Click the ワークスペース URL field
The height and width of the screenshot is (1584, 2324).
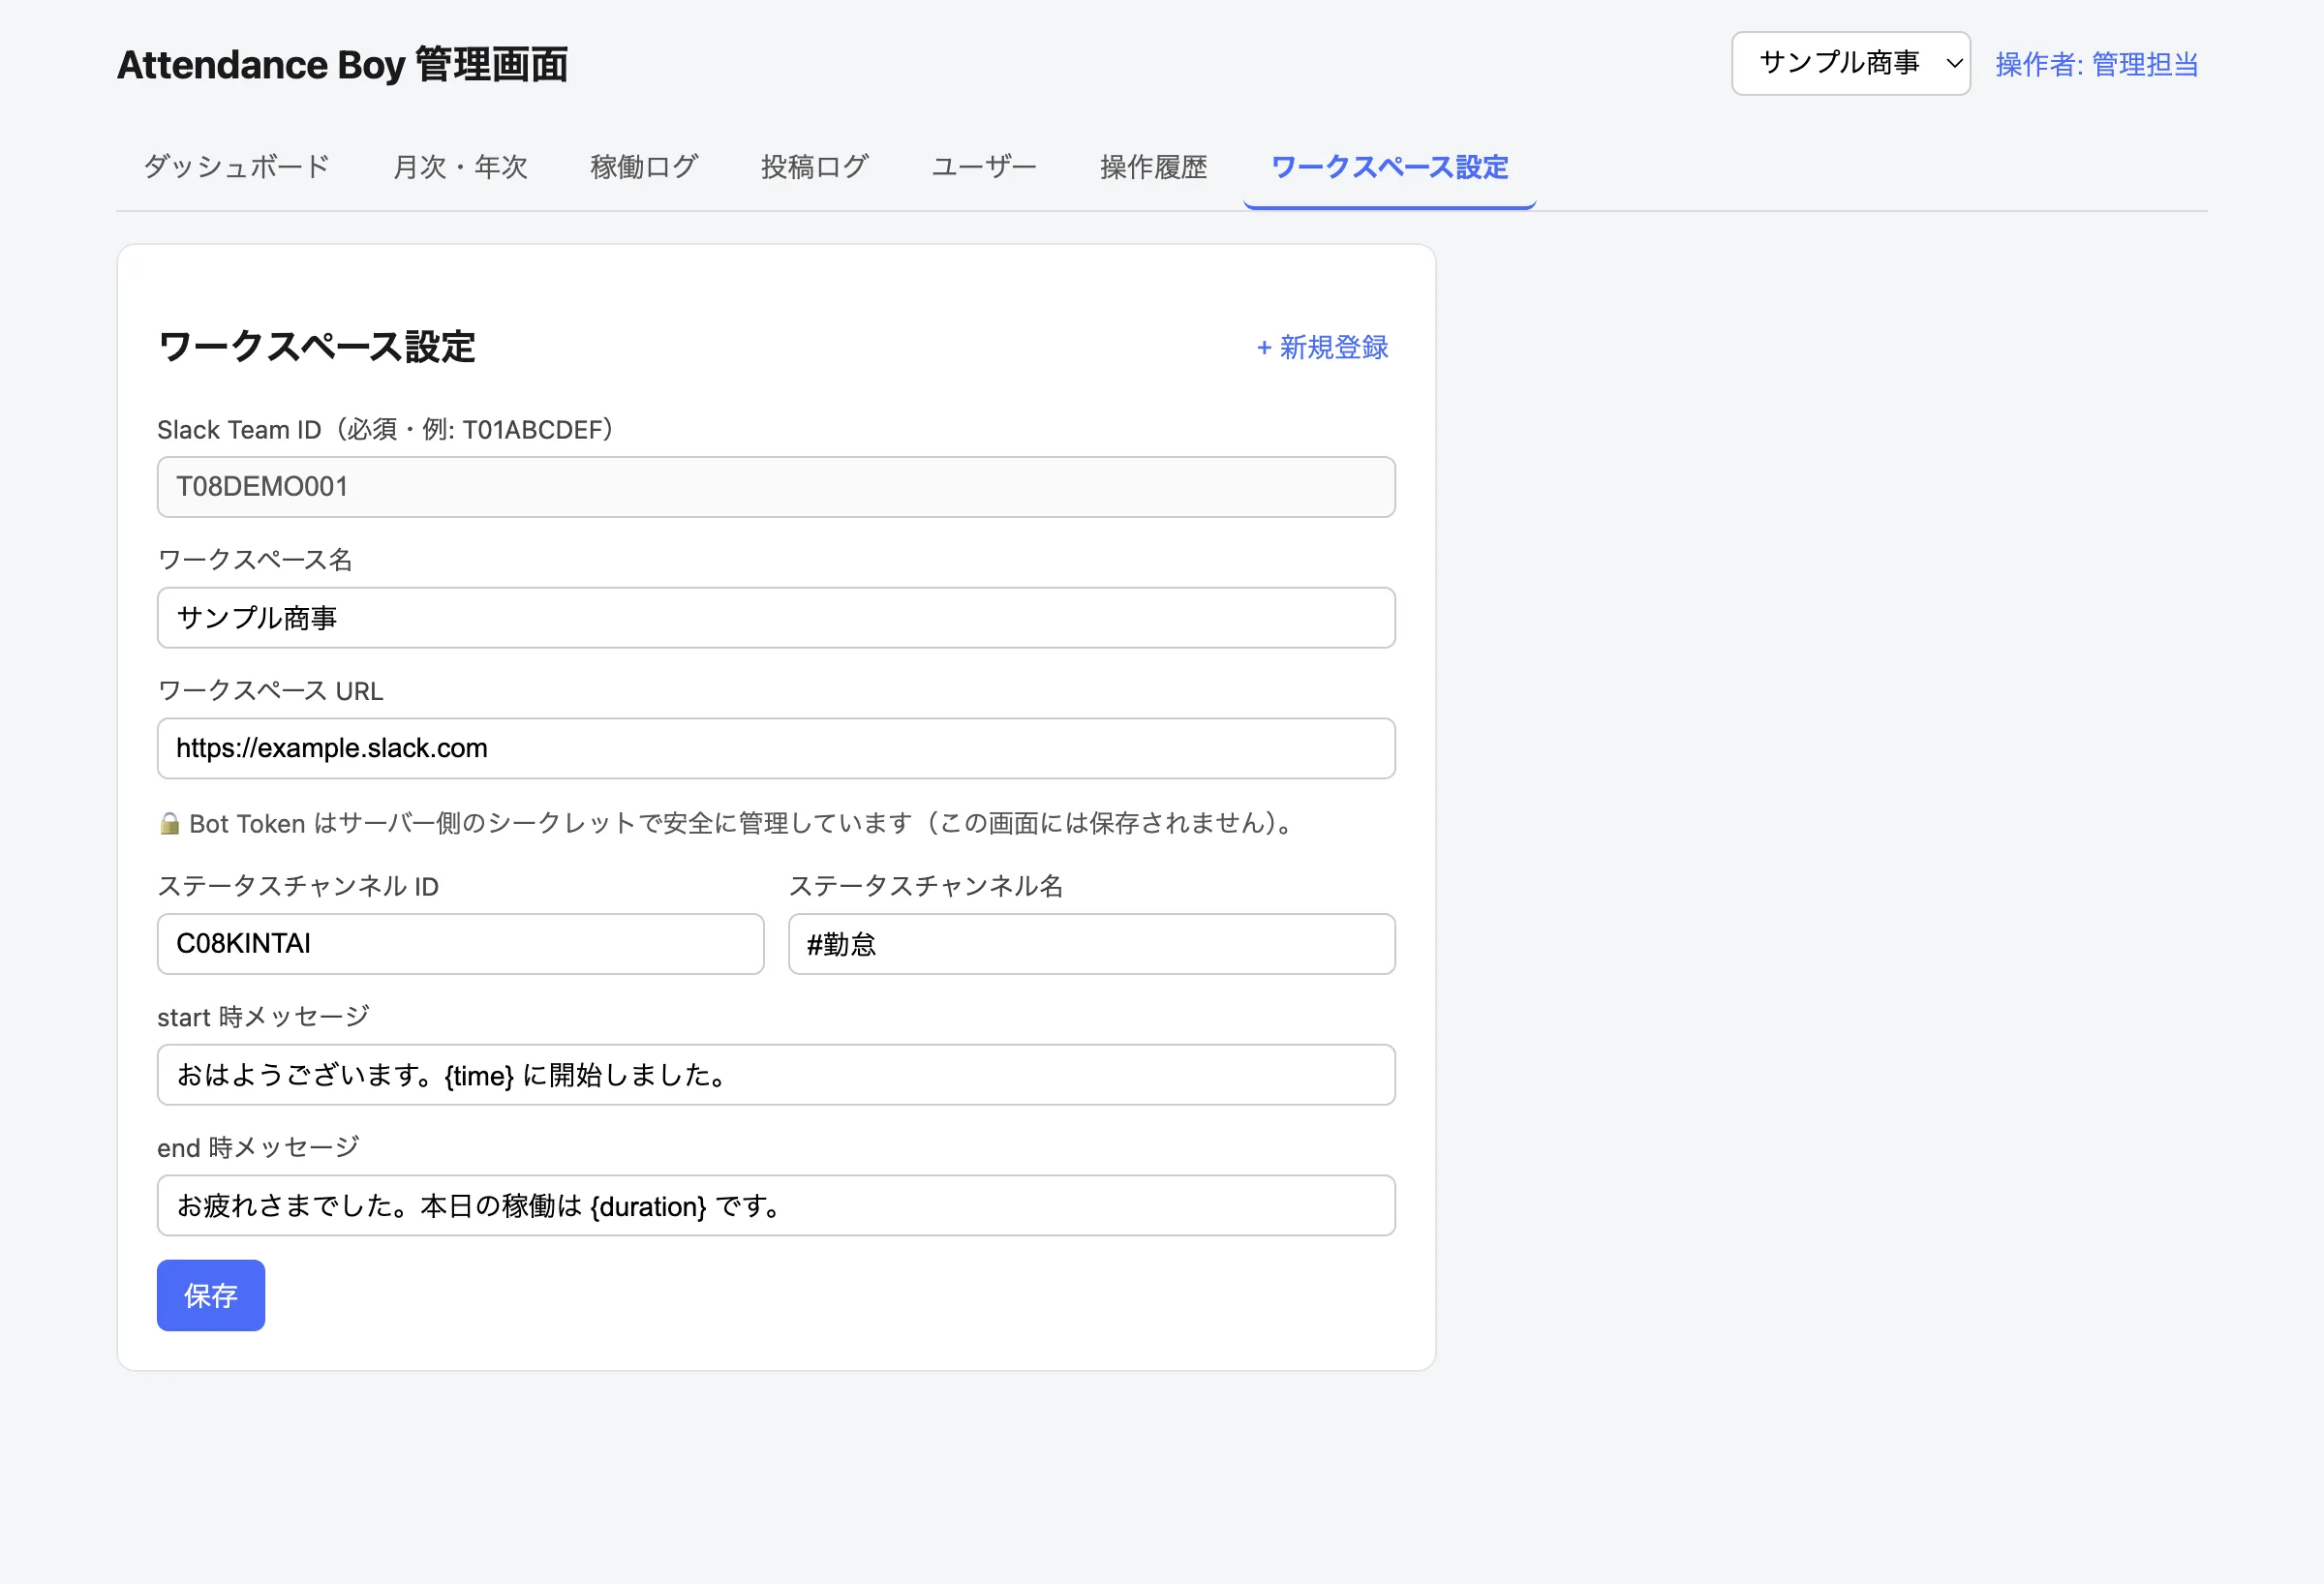click(776, 748)
